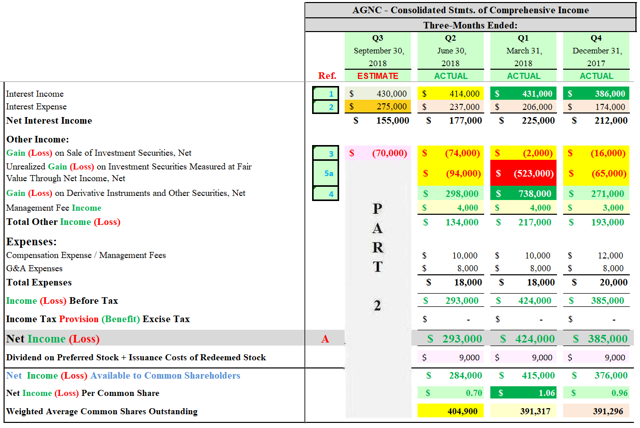Select Q4 Interest Income cell 386,000
Screen dimensions: 640x428
596,93
